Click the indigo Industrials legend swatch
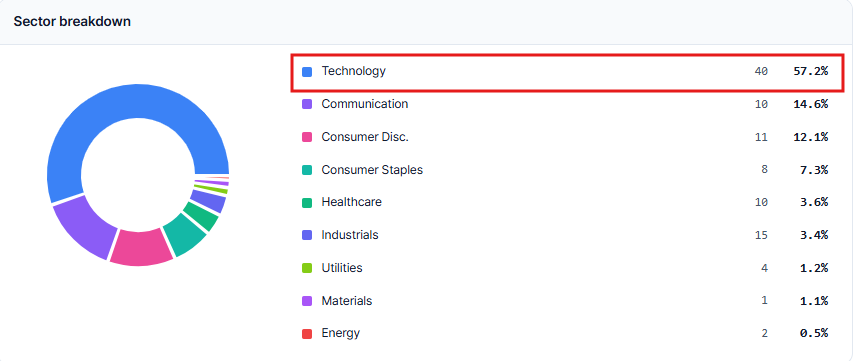 tap(307, 235)
